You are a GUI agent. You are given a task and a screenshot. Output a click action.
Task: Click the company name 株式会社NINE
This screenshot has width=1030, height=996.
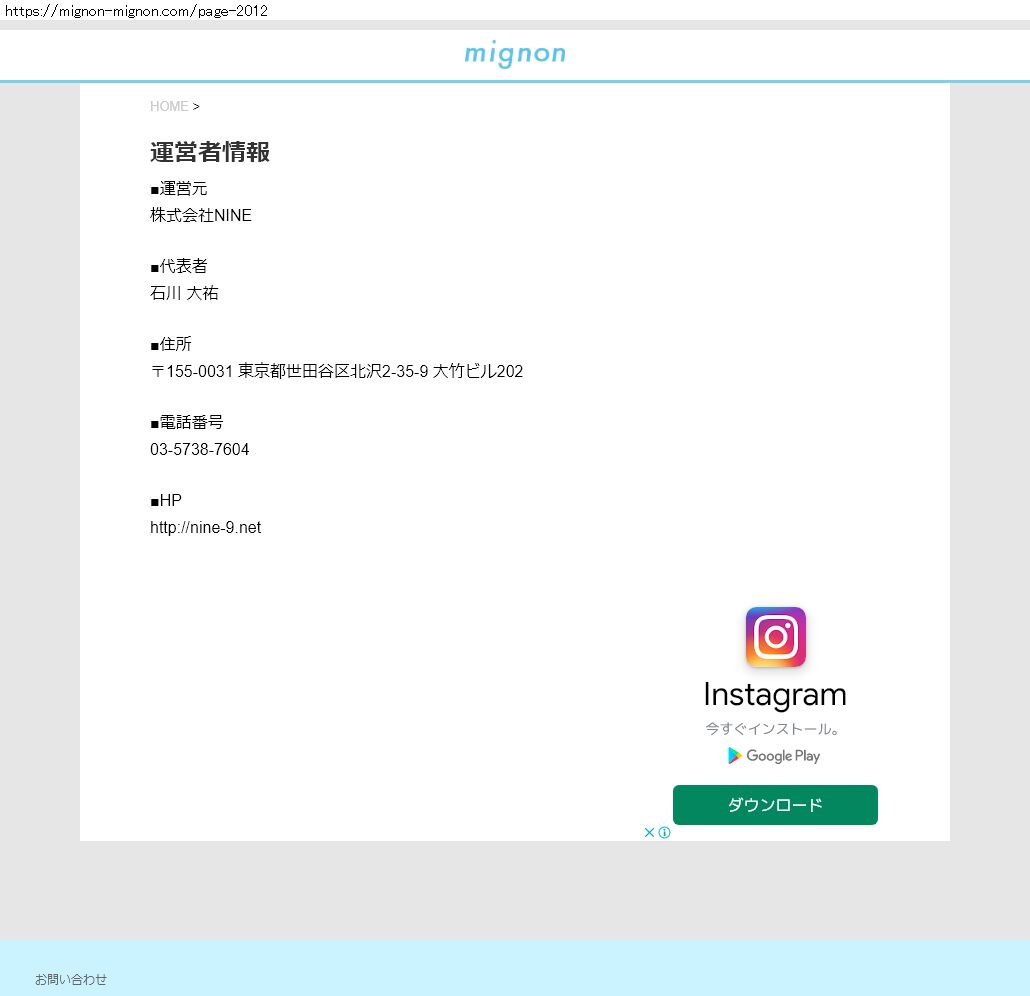coord(201,215)
